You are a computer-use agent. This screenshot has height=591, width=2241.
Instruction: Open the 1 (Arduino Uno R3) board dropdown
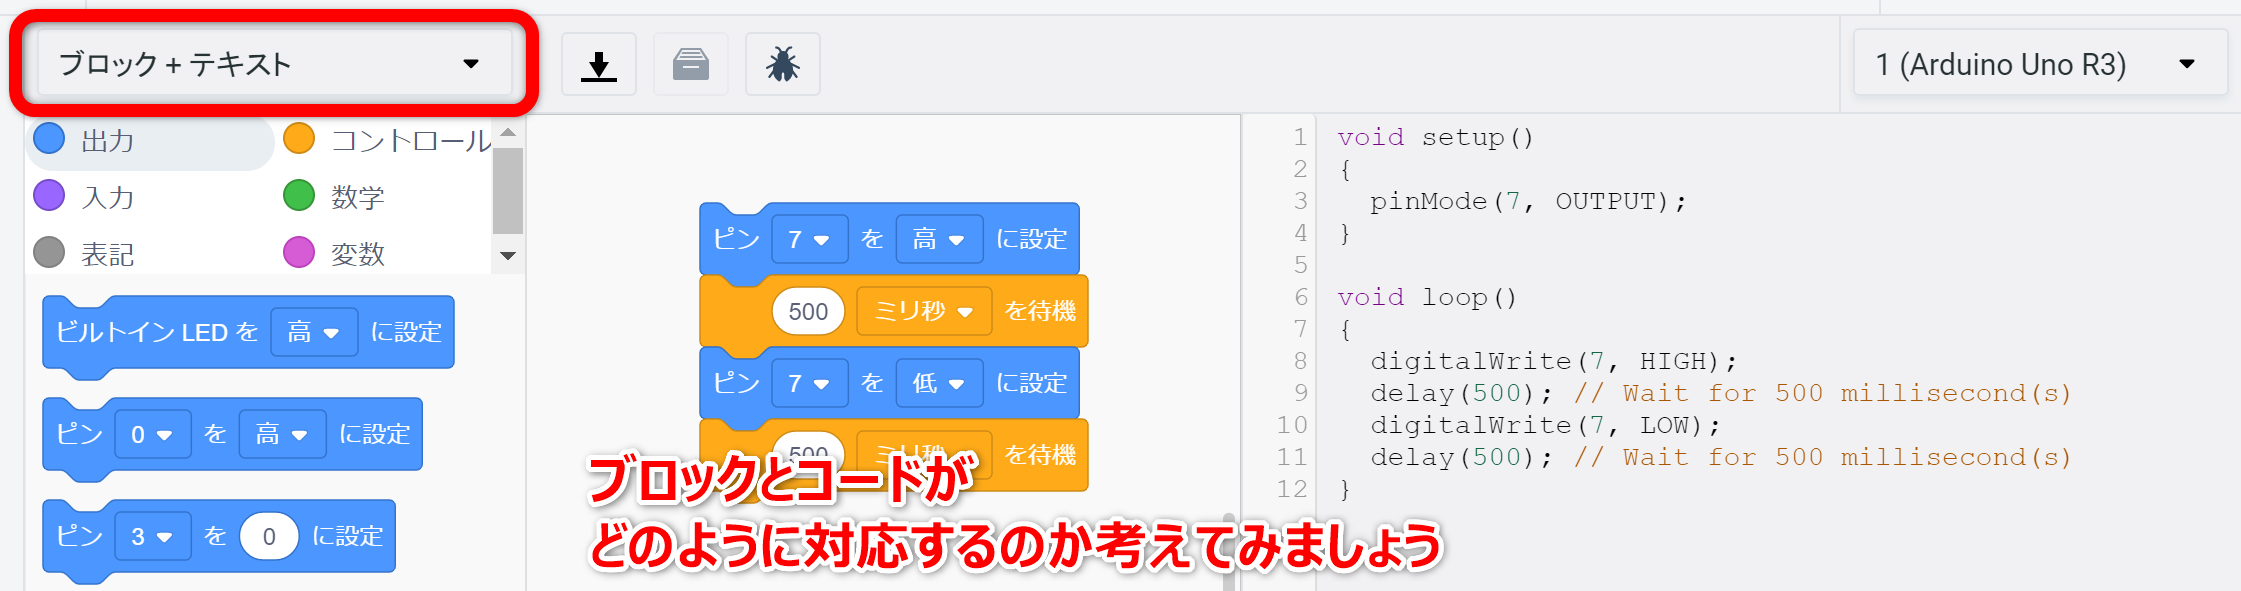[x=2040, y=65]
